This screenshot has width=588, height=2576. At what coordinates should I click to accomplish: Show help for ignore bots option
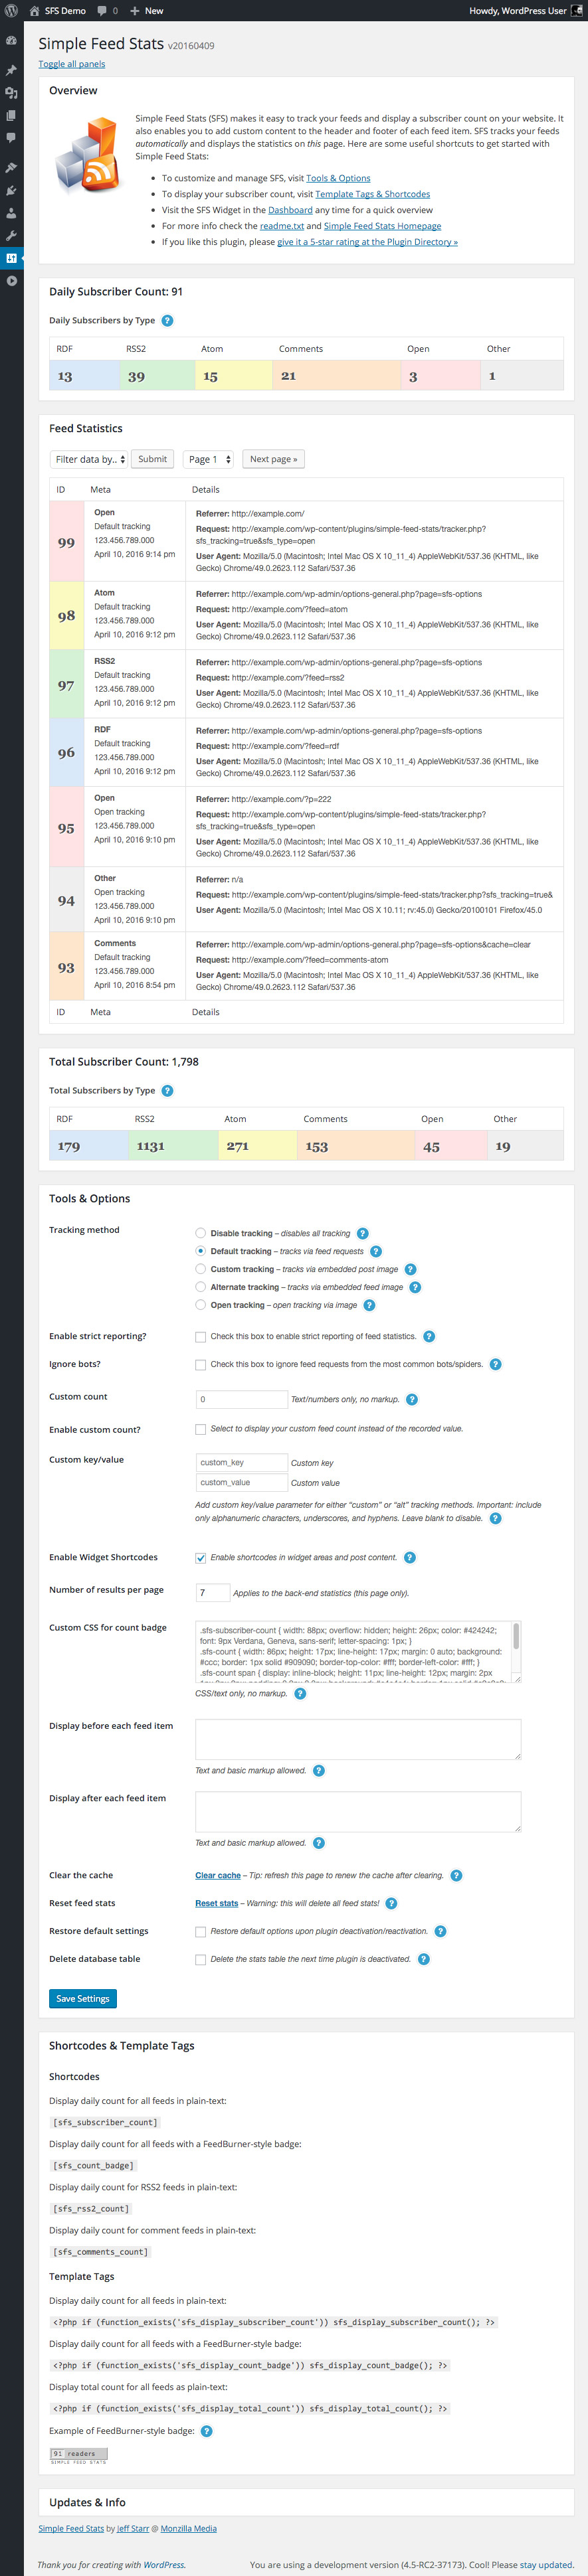point(495,1364)
